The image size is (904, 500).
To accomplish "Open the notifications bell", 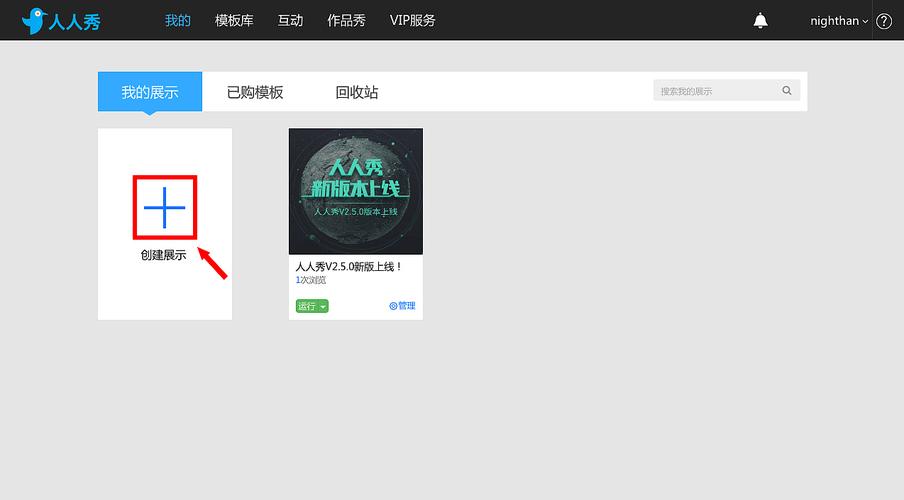I will coord(761,21).
